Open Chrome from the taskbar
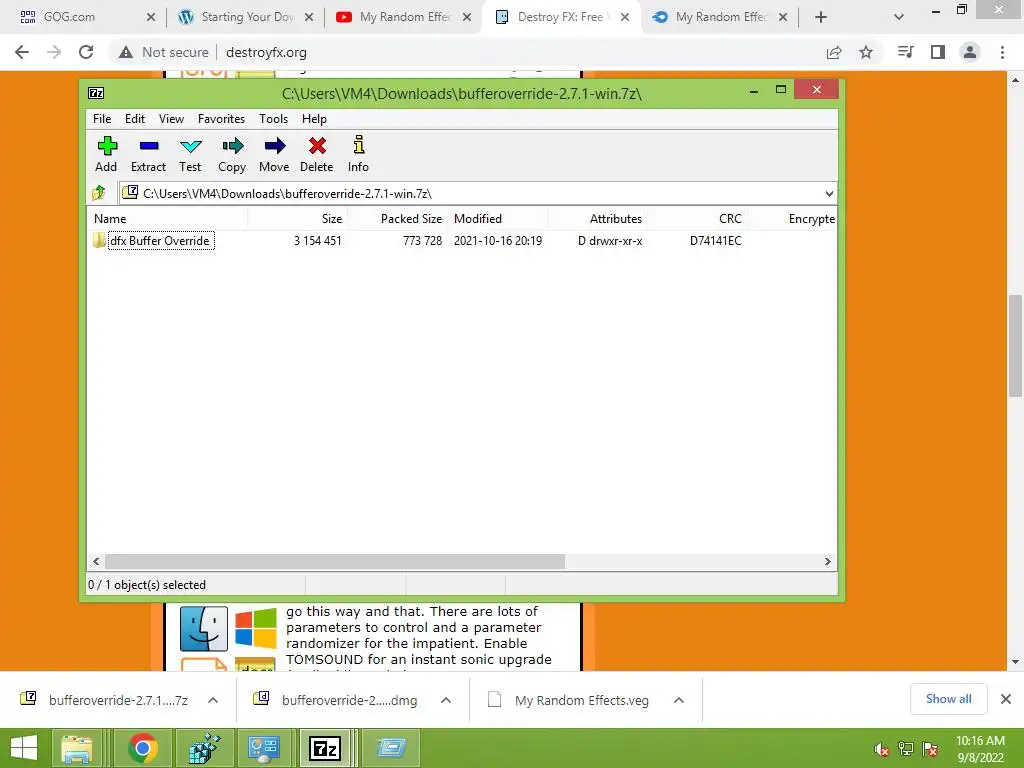1024x768 pixels. (x=143, y=748)
